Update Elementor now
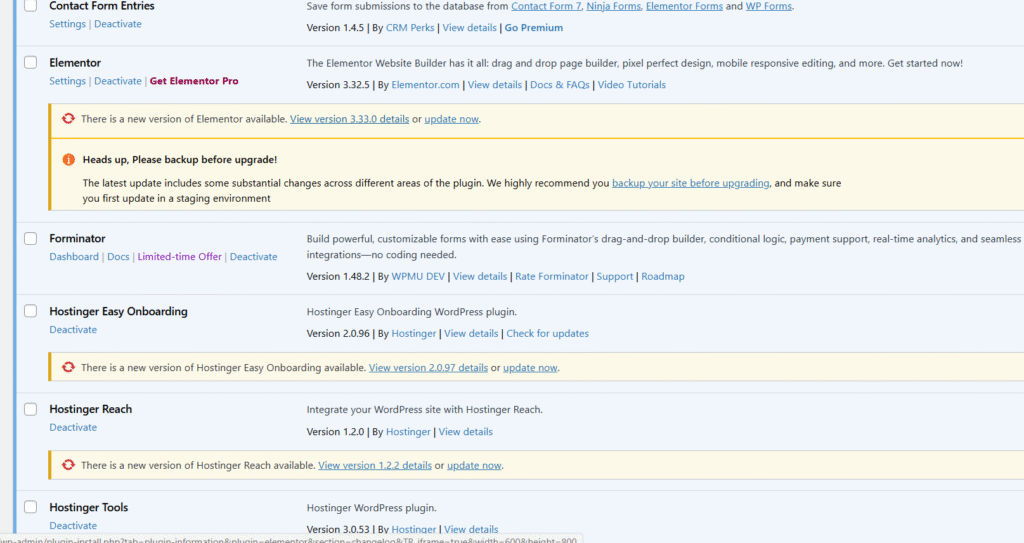The width and height of the screenshot is (1024, 543). coord(451,119)
